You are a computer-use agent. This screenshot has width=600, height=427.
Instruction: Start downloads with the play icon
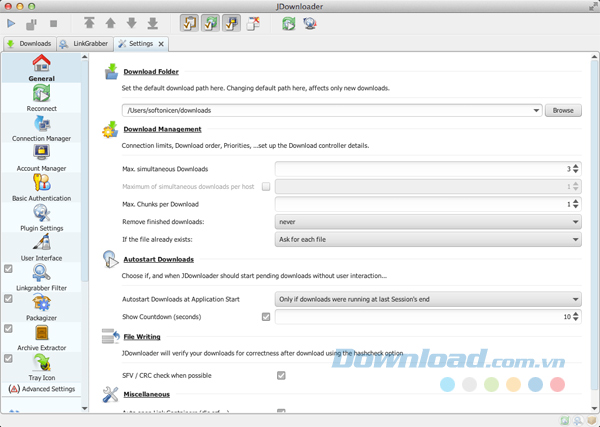pyautogui.click(x=11, y=24)
